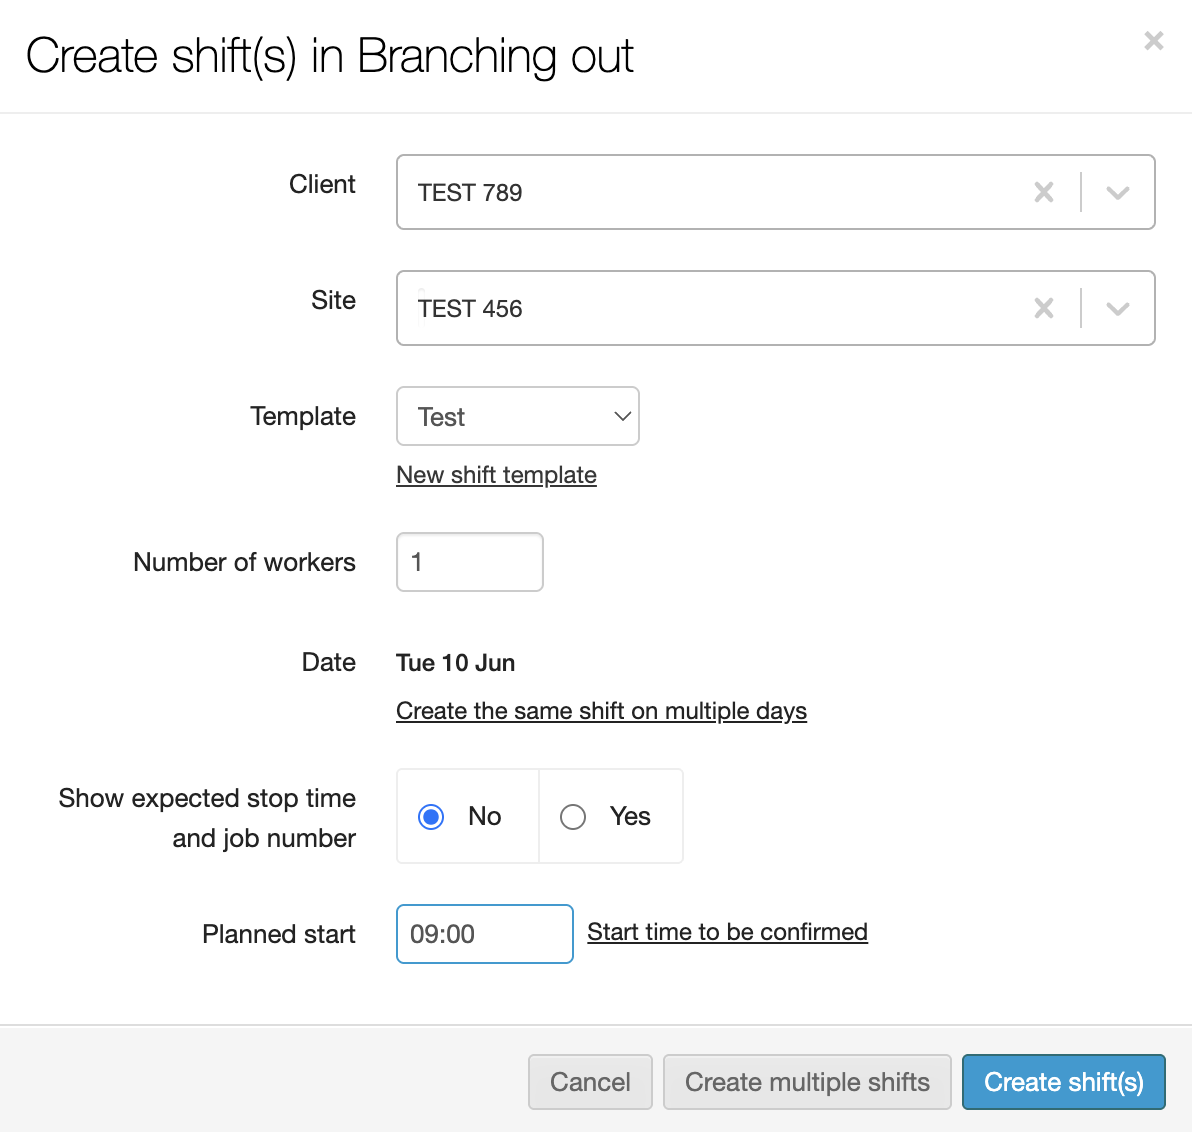
Task: Click Create the same shift on multiple days
Action: coord(601,711)
